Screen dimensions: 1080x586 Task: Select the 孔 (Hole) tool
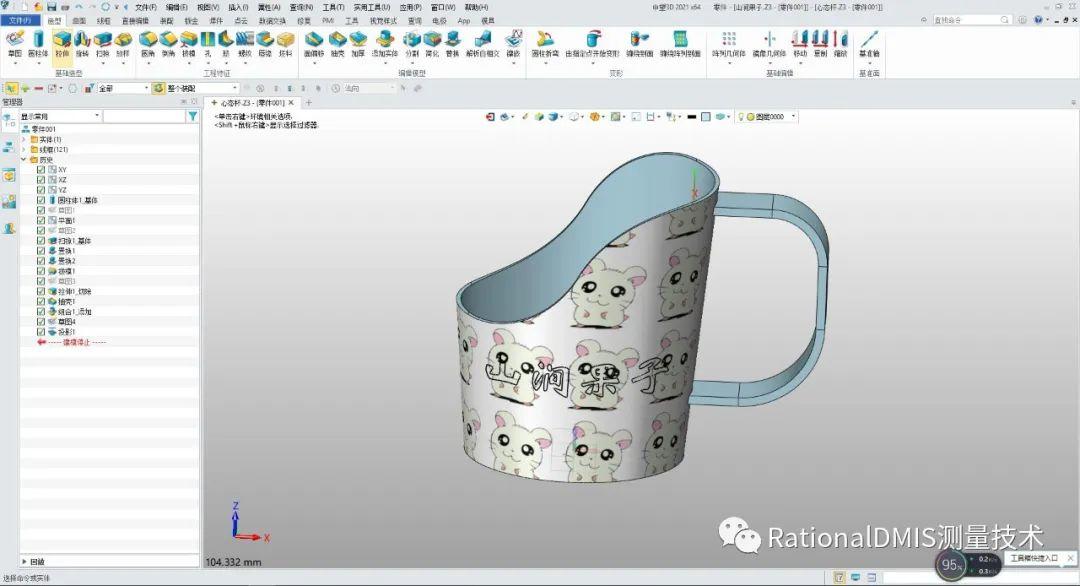click(207, 43)
